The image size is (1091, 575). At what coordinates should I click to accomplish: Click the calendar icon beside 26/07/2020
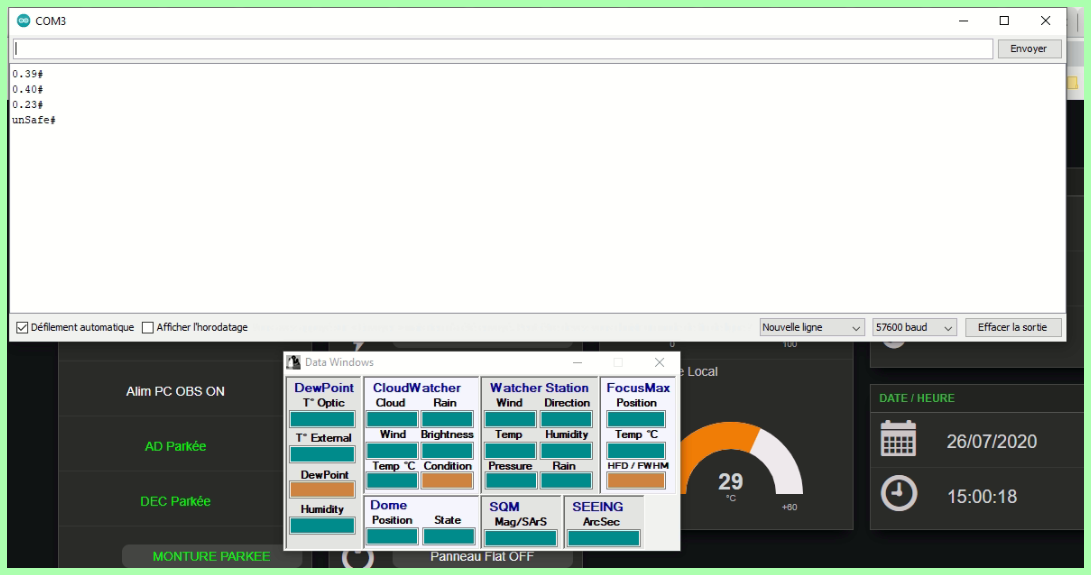(x=898, y=438)
